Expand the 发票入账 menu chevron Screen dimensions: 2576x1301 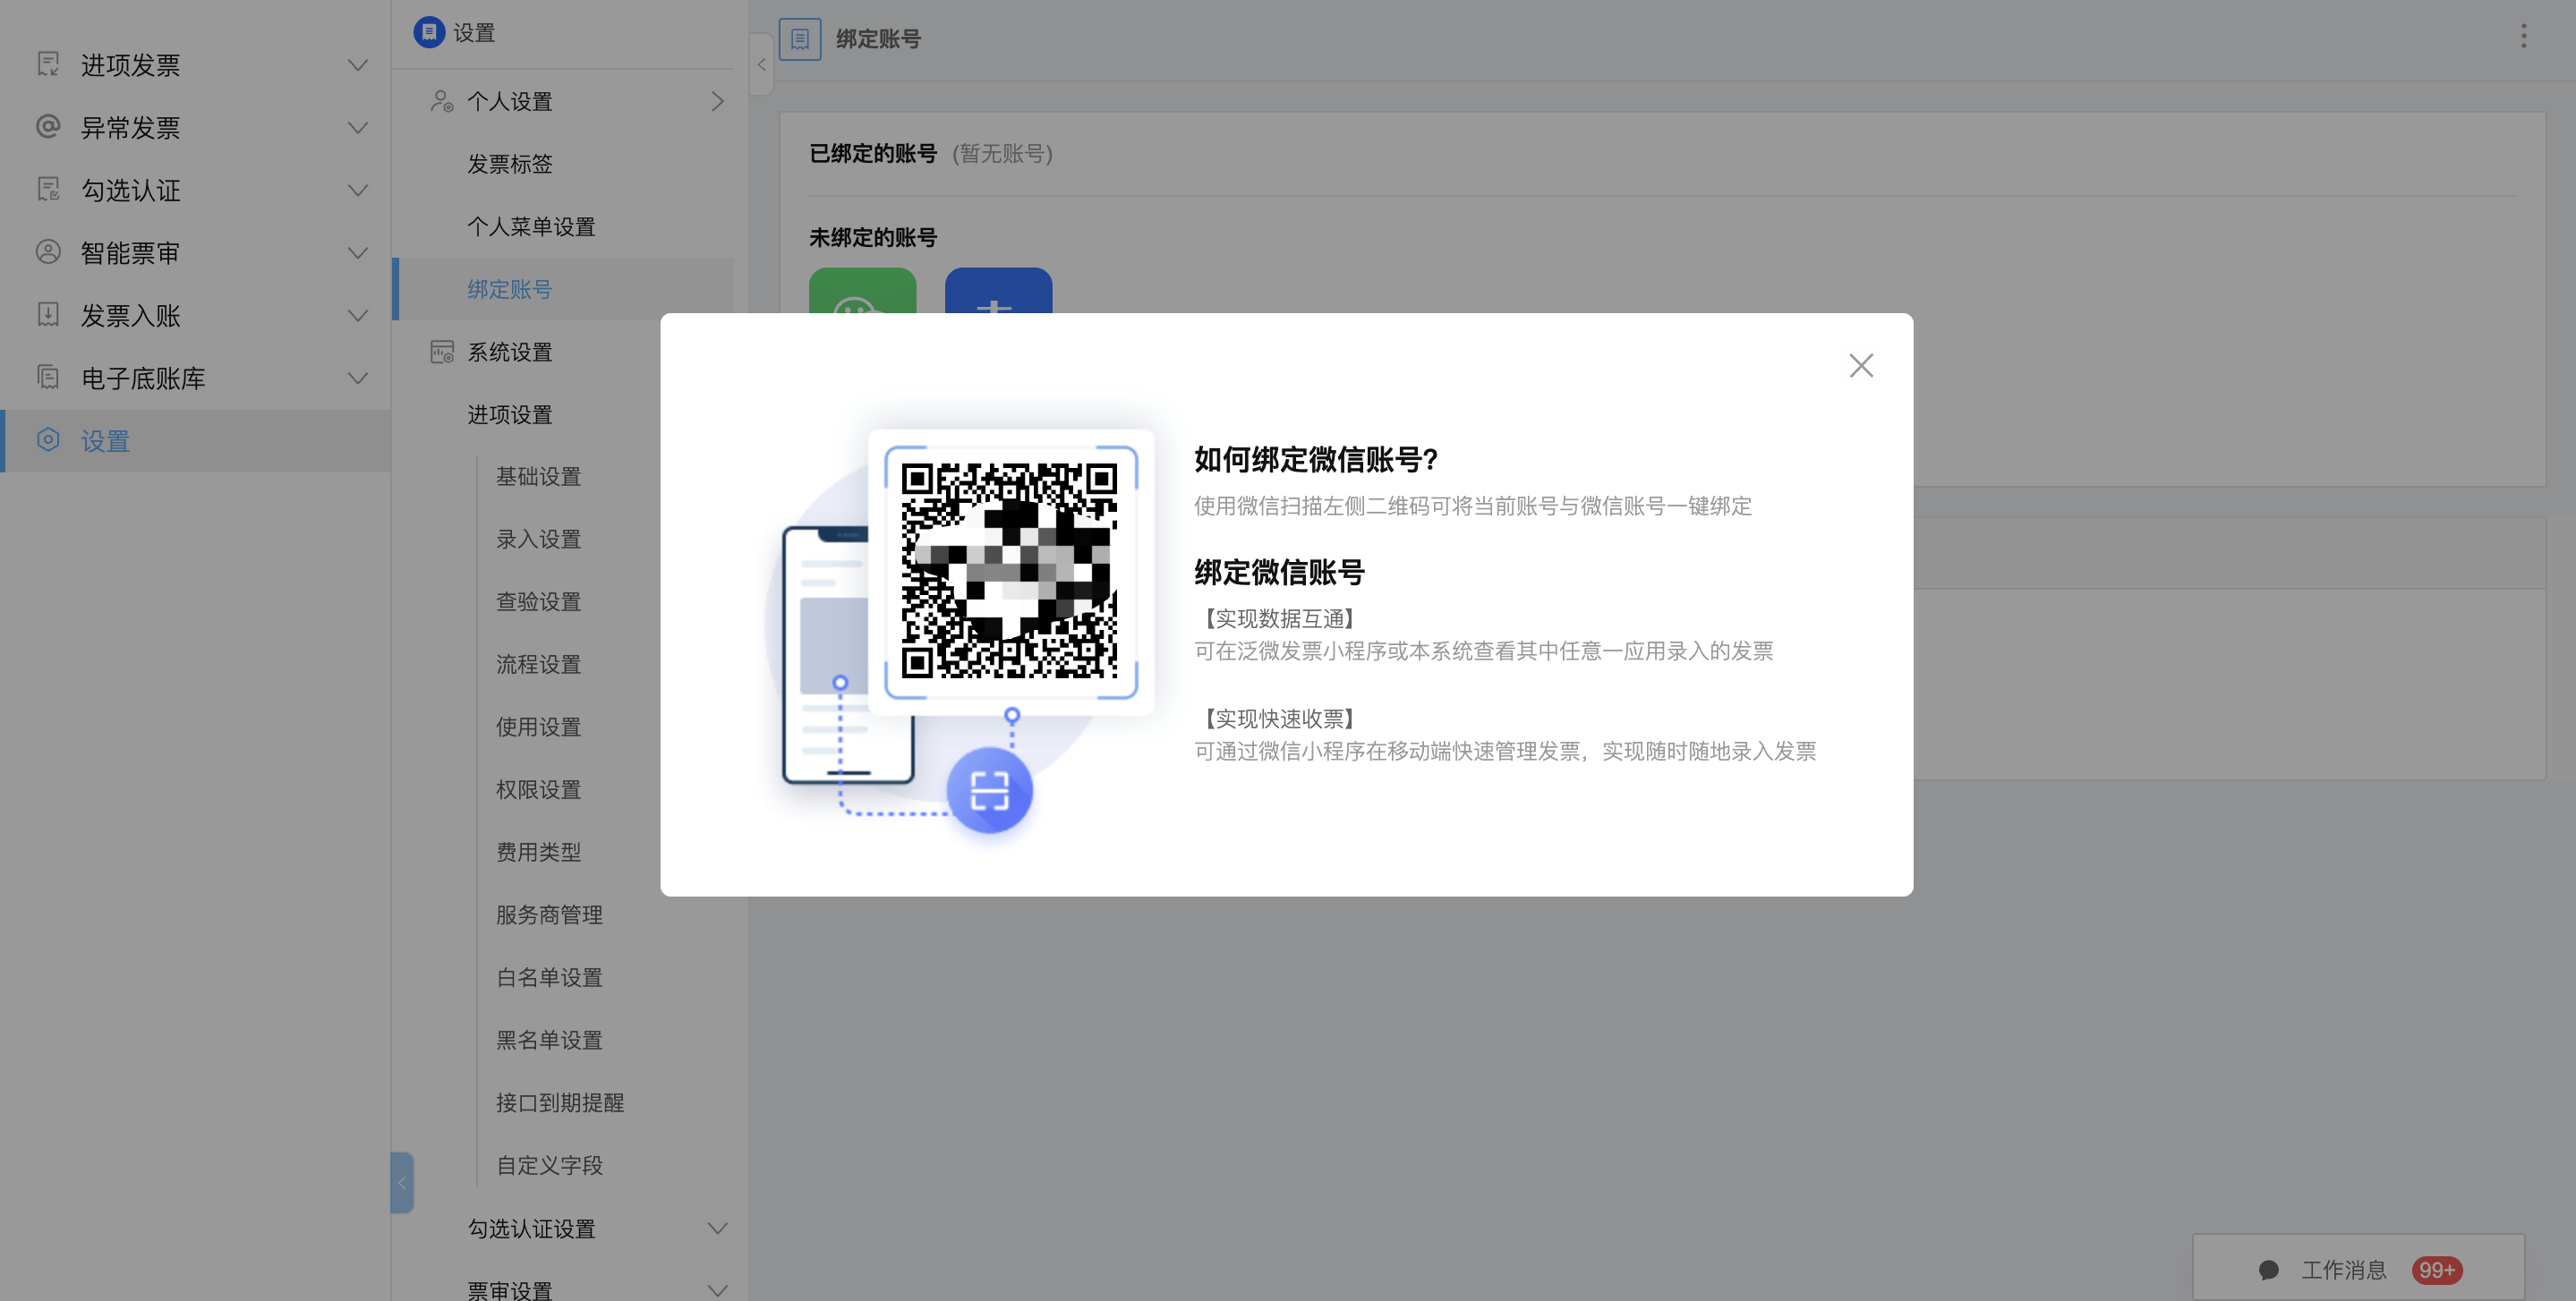[x=357, y=315]
